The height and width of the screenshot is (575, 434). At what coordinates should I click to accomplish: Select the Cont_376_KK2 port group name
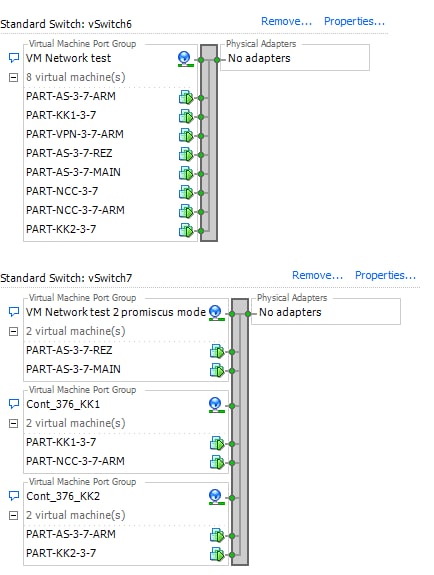(63, 497)
